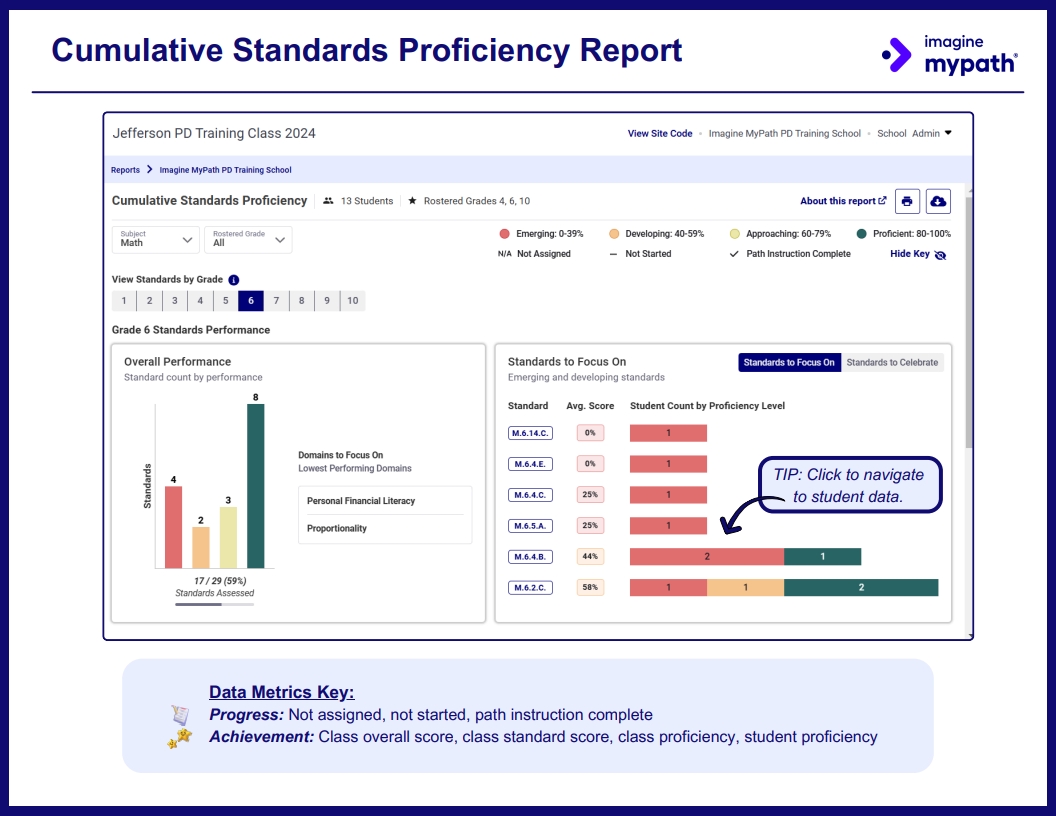Click the dark green Proficient bar with 8
The height and width of the screenshot is (816, 1056).
[x=256, y=486]
